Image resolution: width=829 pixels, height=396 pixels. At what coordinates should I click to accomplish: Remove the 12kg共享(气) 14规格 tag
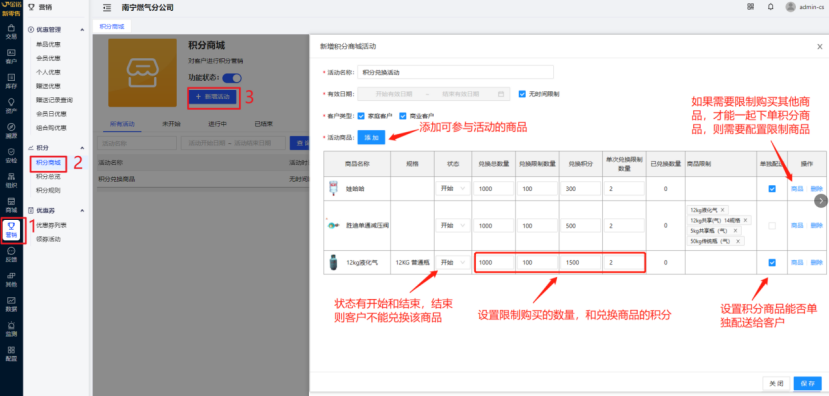click(x=745, y=220)
